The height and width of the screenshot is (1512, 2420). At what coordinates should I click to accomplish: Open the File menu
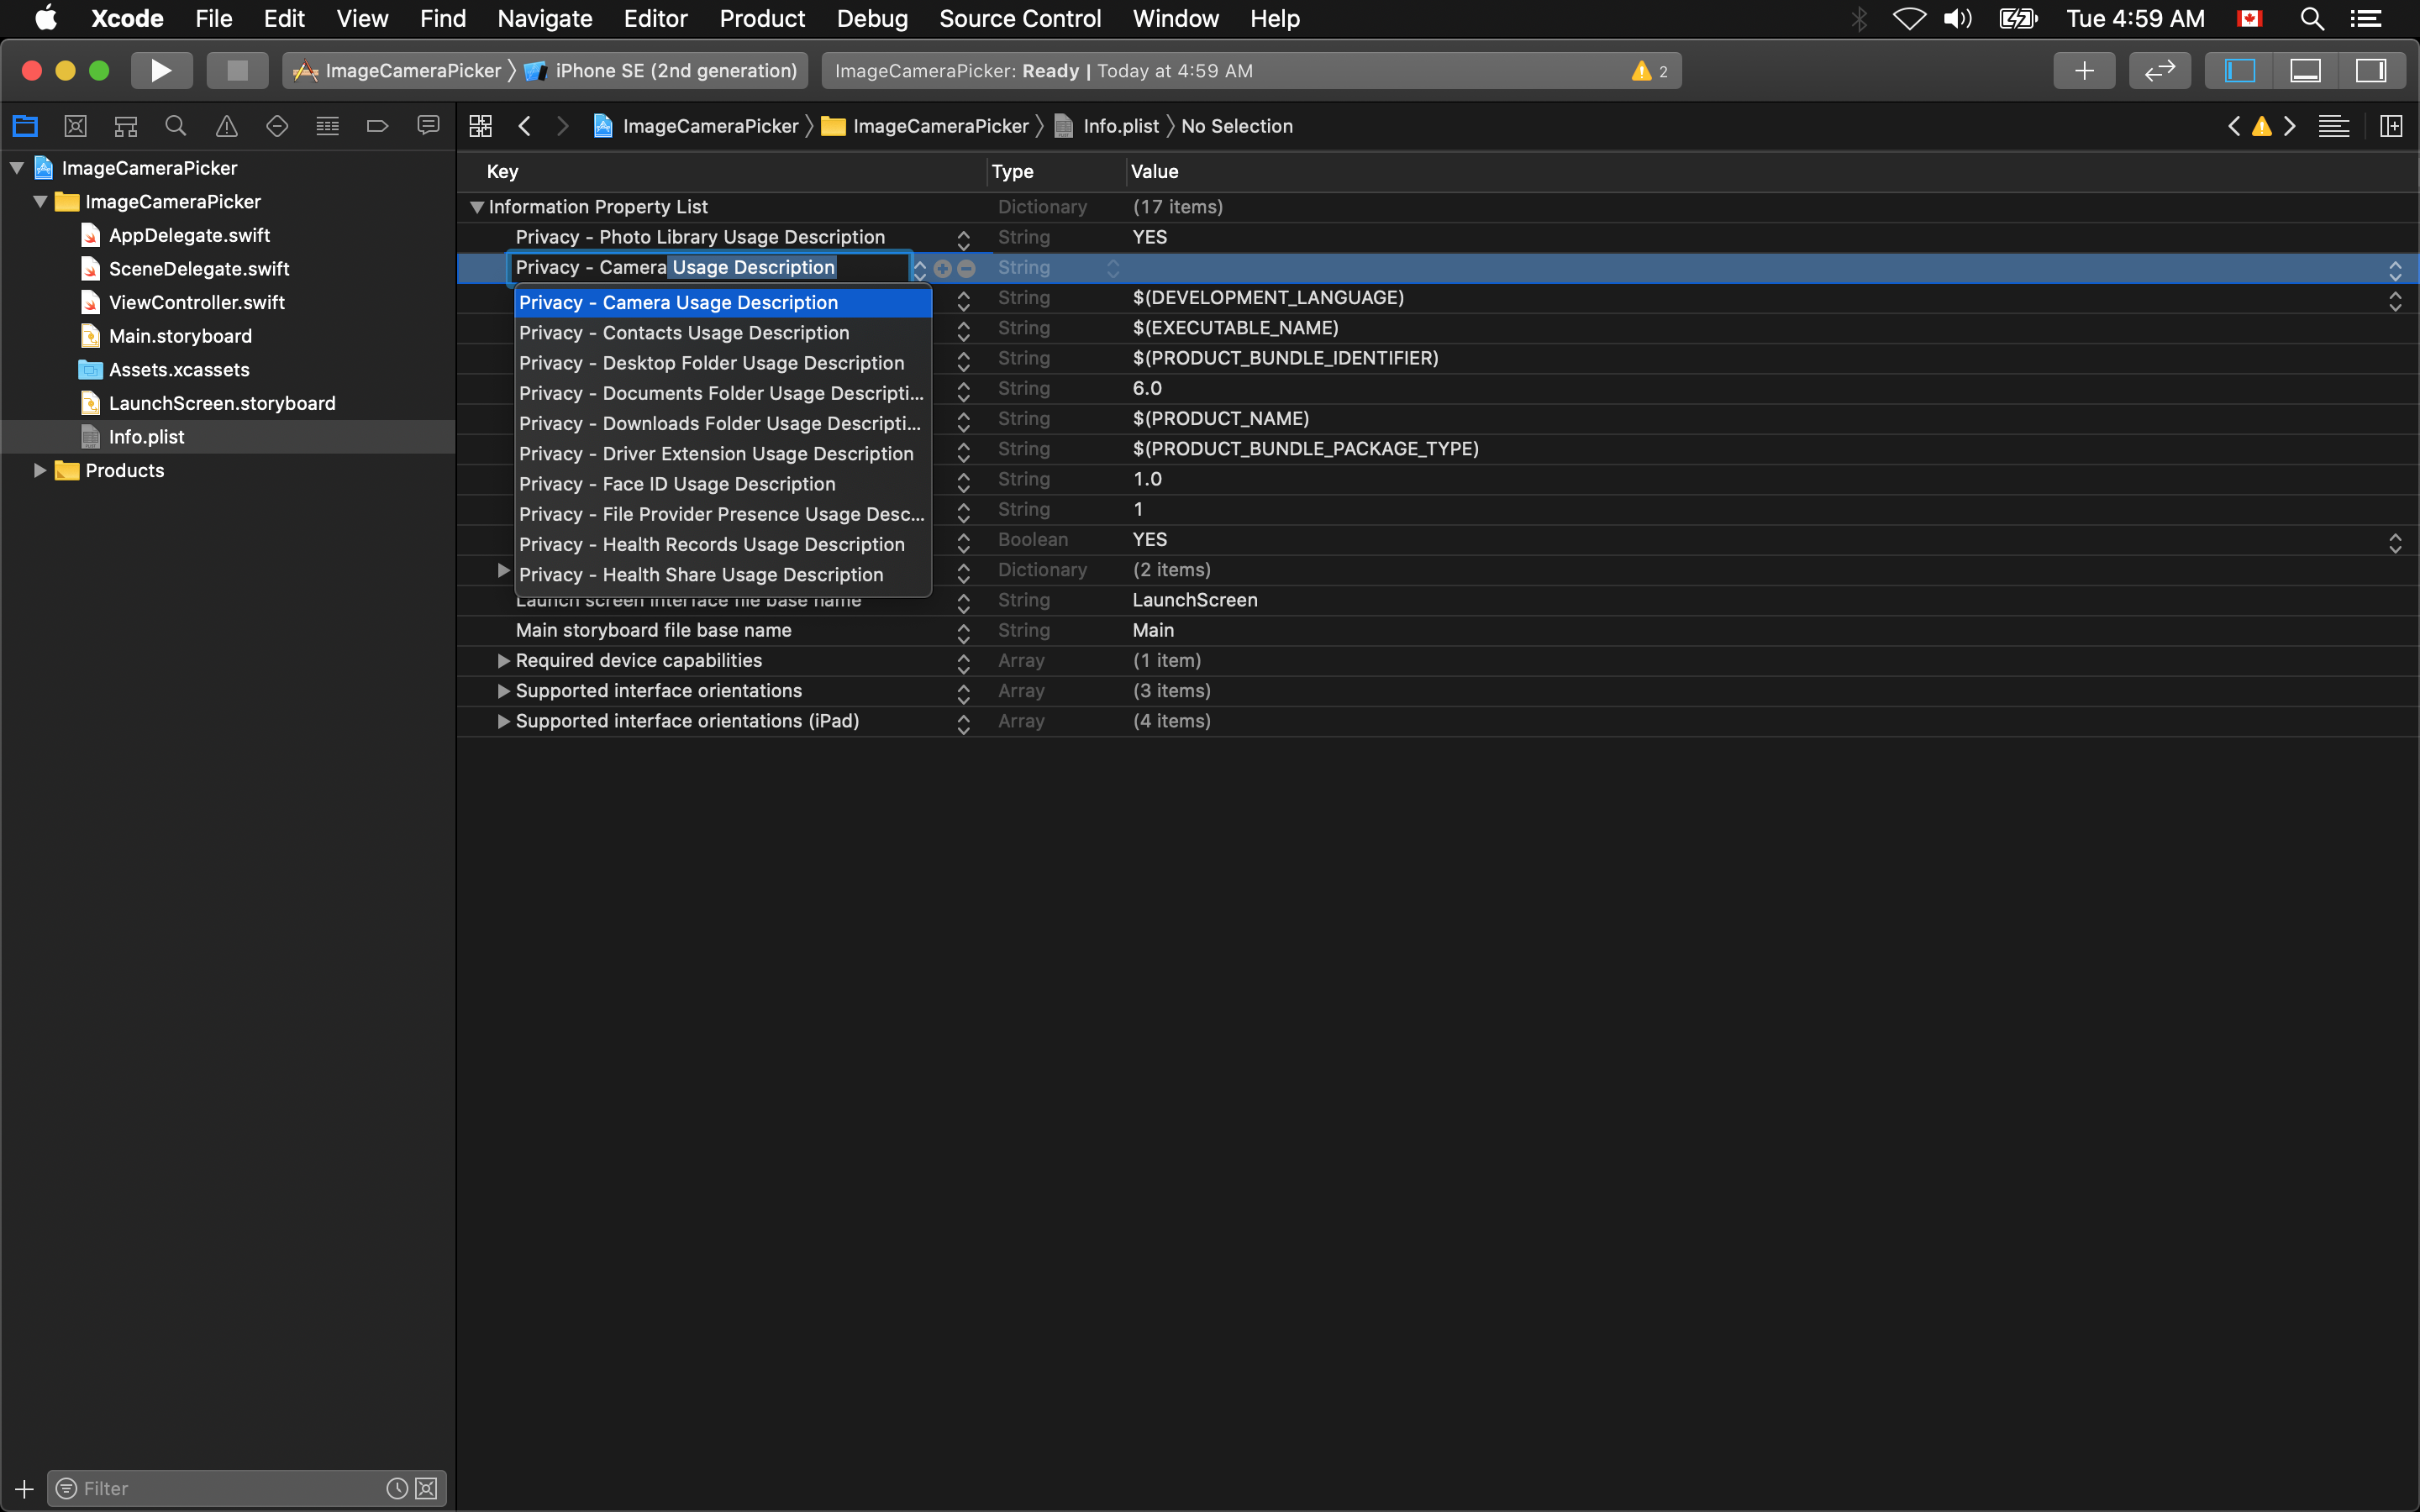point(213,18)
